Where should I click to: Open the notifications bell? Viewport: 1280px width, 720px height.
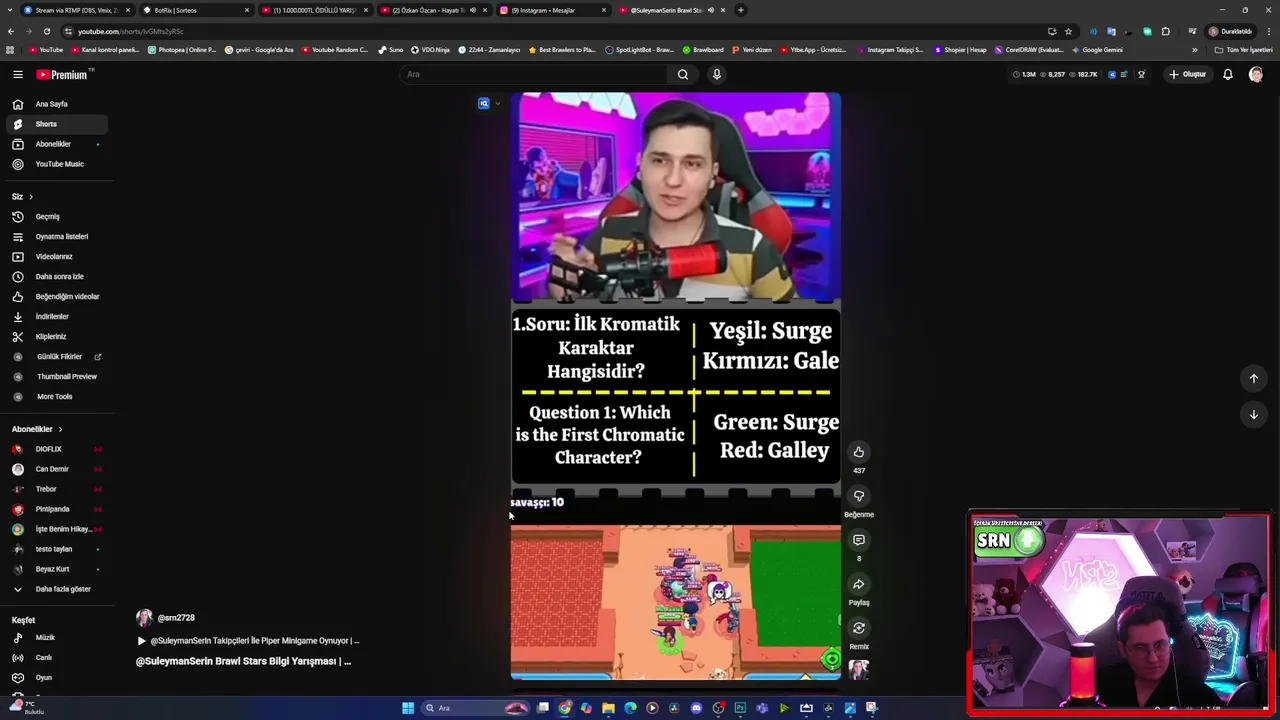click(x=1228, y=74)
